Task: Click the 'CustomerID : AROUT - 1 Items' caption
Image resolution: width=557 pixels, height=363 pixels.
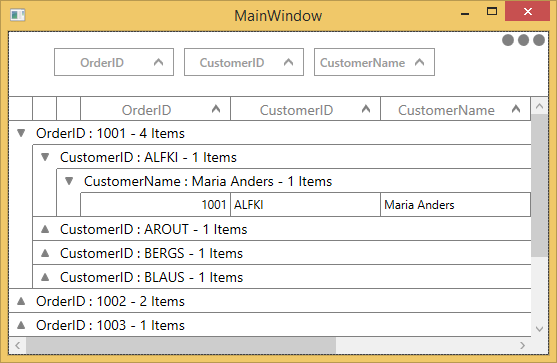Action: [x=153, y=229]
